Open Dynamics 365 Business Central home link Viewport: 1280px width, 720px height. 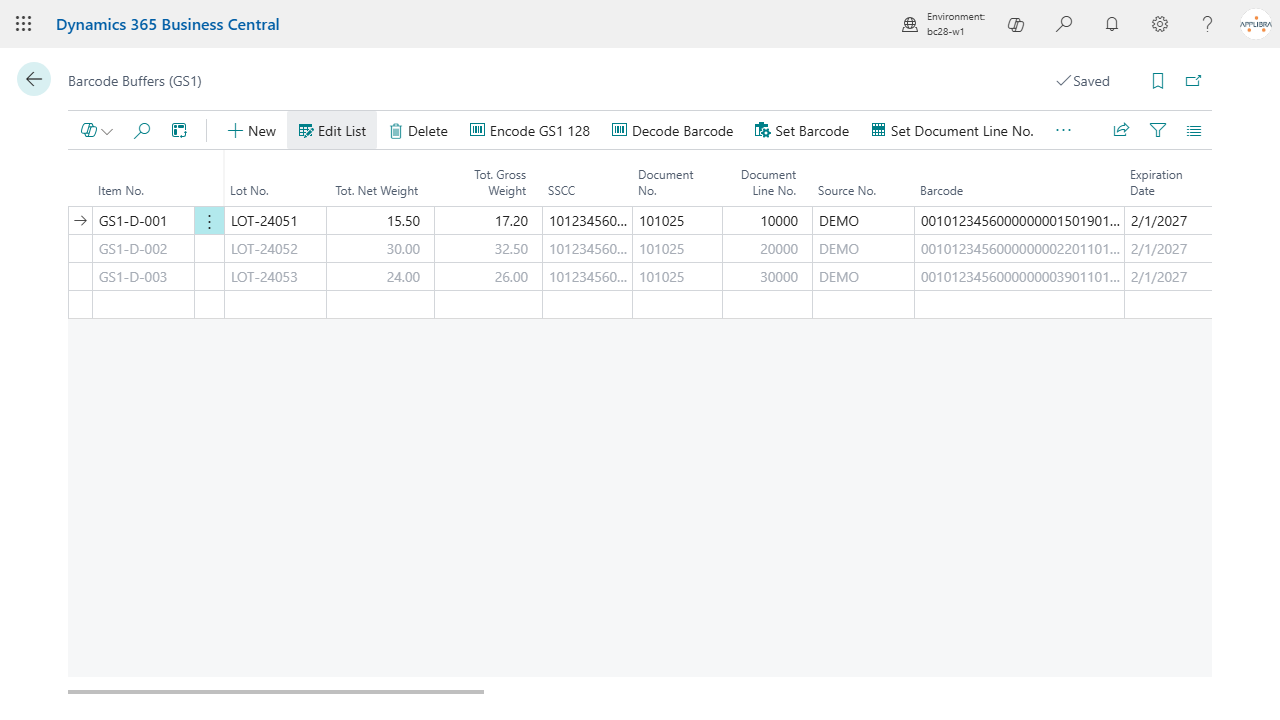(x=168, y=24)
